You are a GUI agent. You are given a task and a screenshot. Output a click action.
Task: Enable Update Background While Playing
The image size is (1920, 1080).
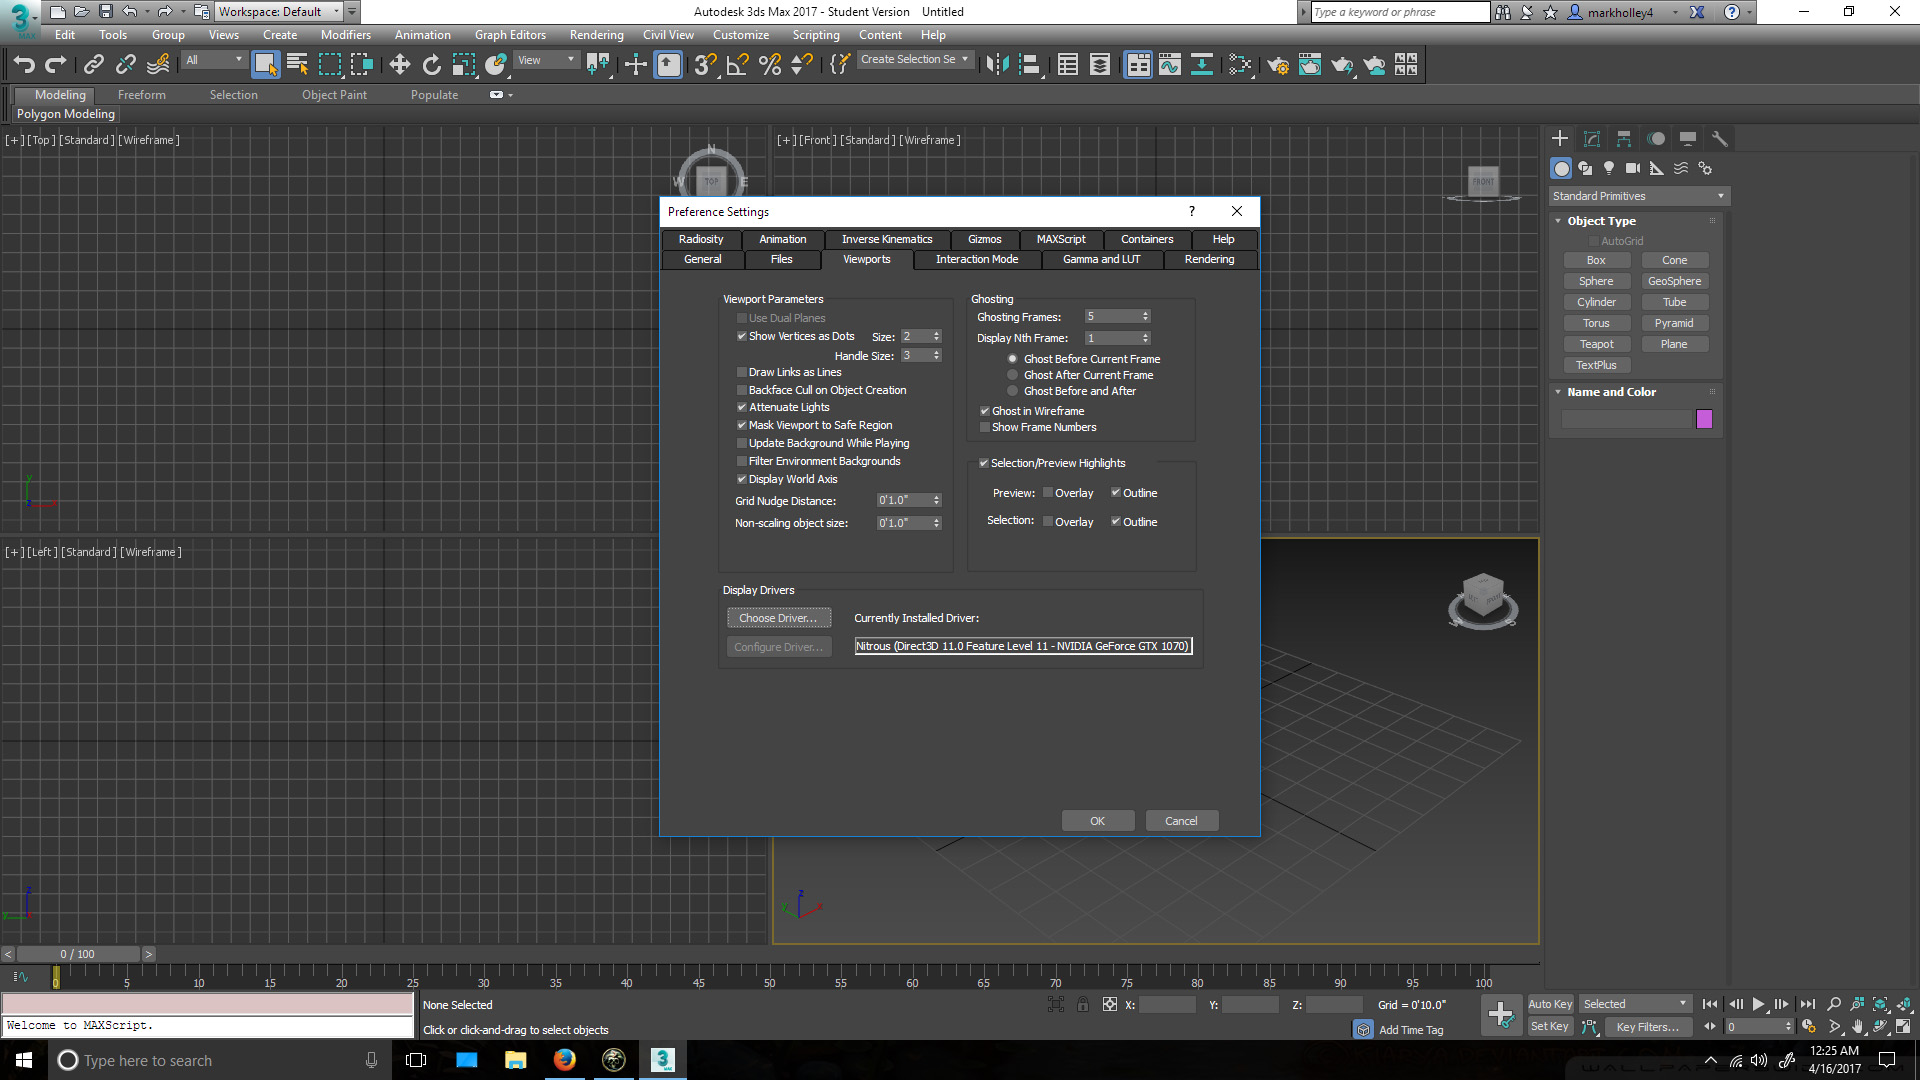click(x=742, y=443)
